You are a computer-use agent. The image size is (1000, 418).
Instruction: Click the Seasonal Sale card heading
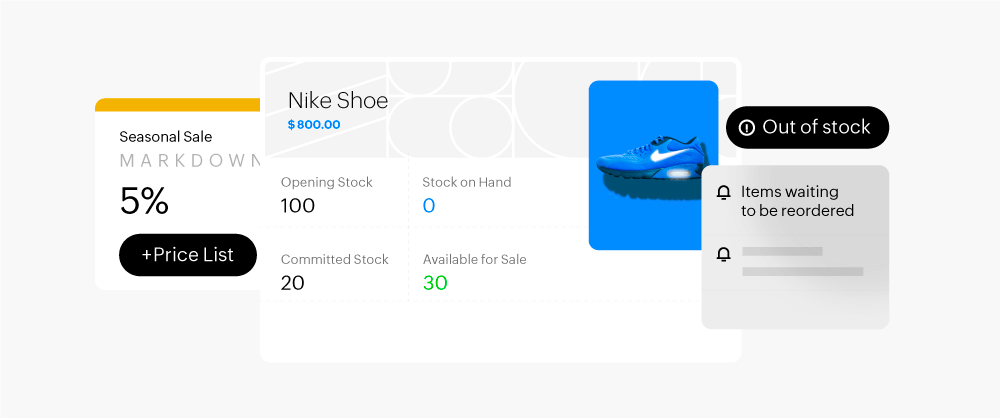point(165,137)
